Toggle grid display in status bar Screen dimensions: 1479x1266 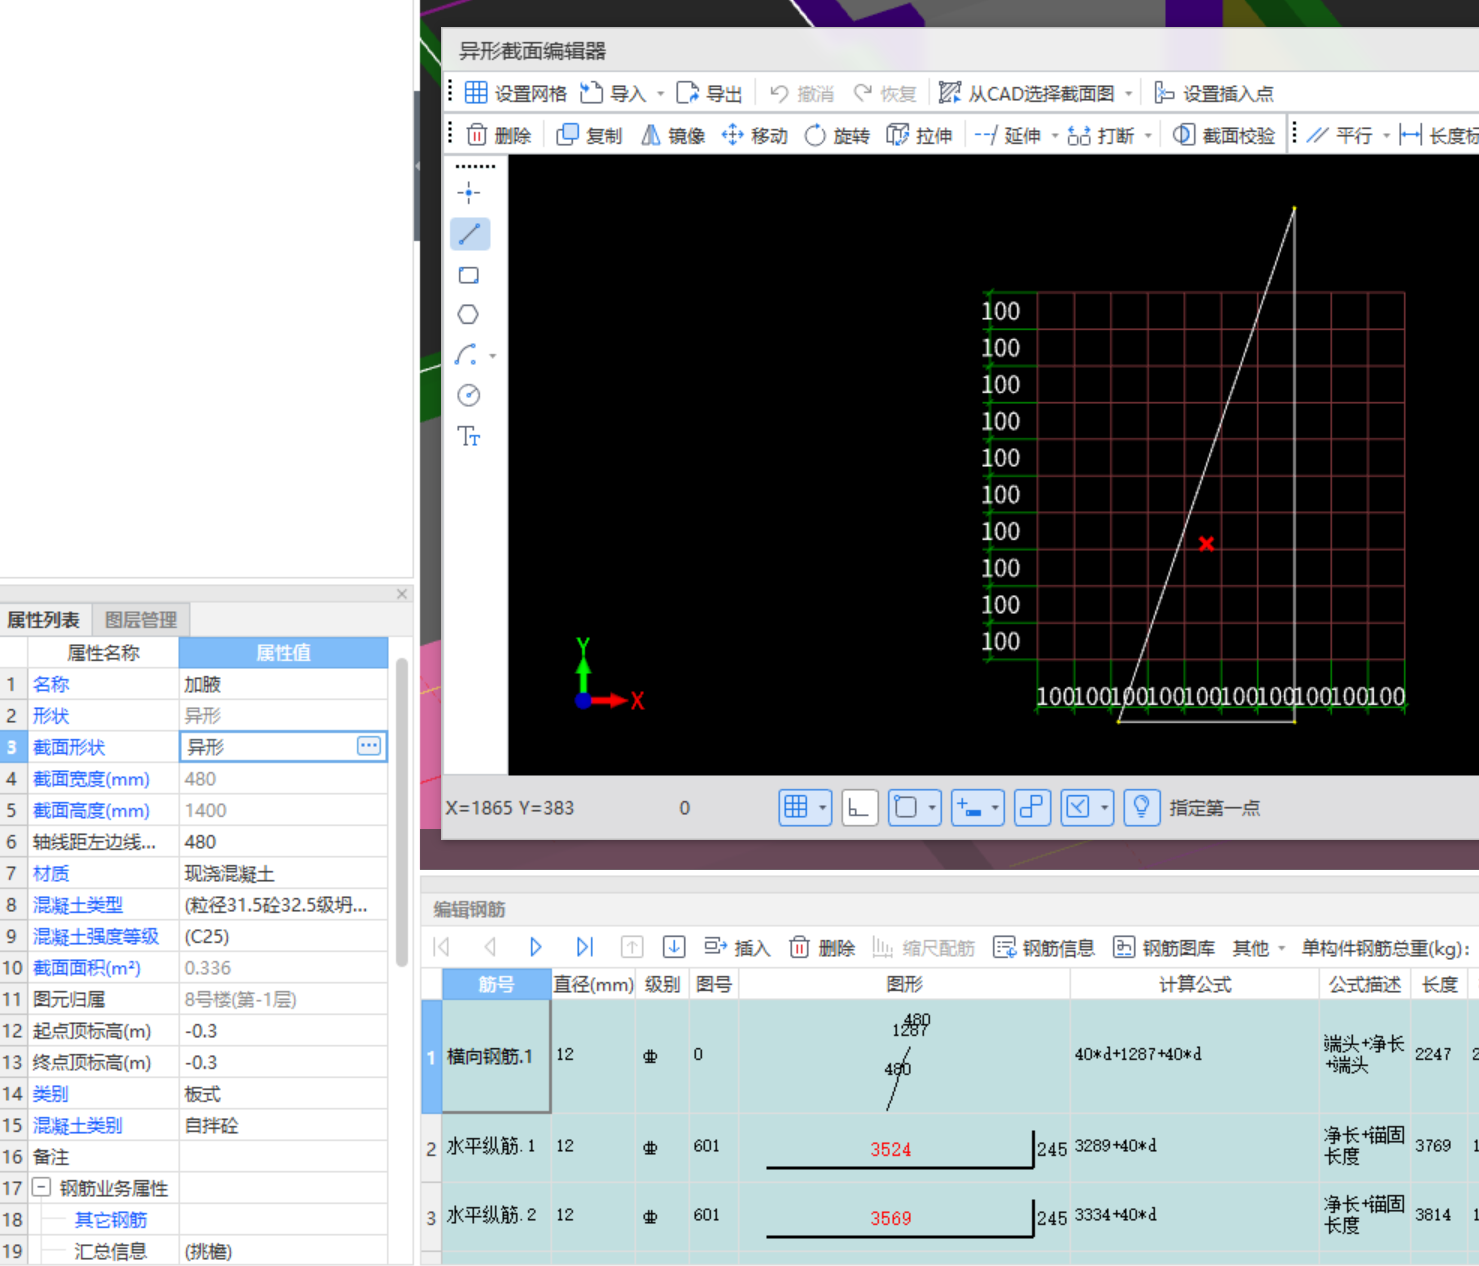[796, 807]
